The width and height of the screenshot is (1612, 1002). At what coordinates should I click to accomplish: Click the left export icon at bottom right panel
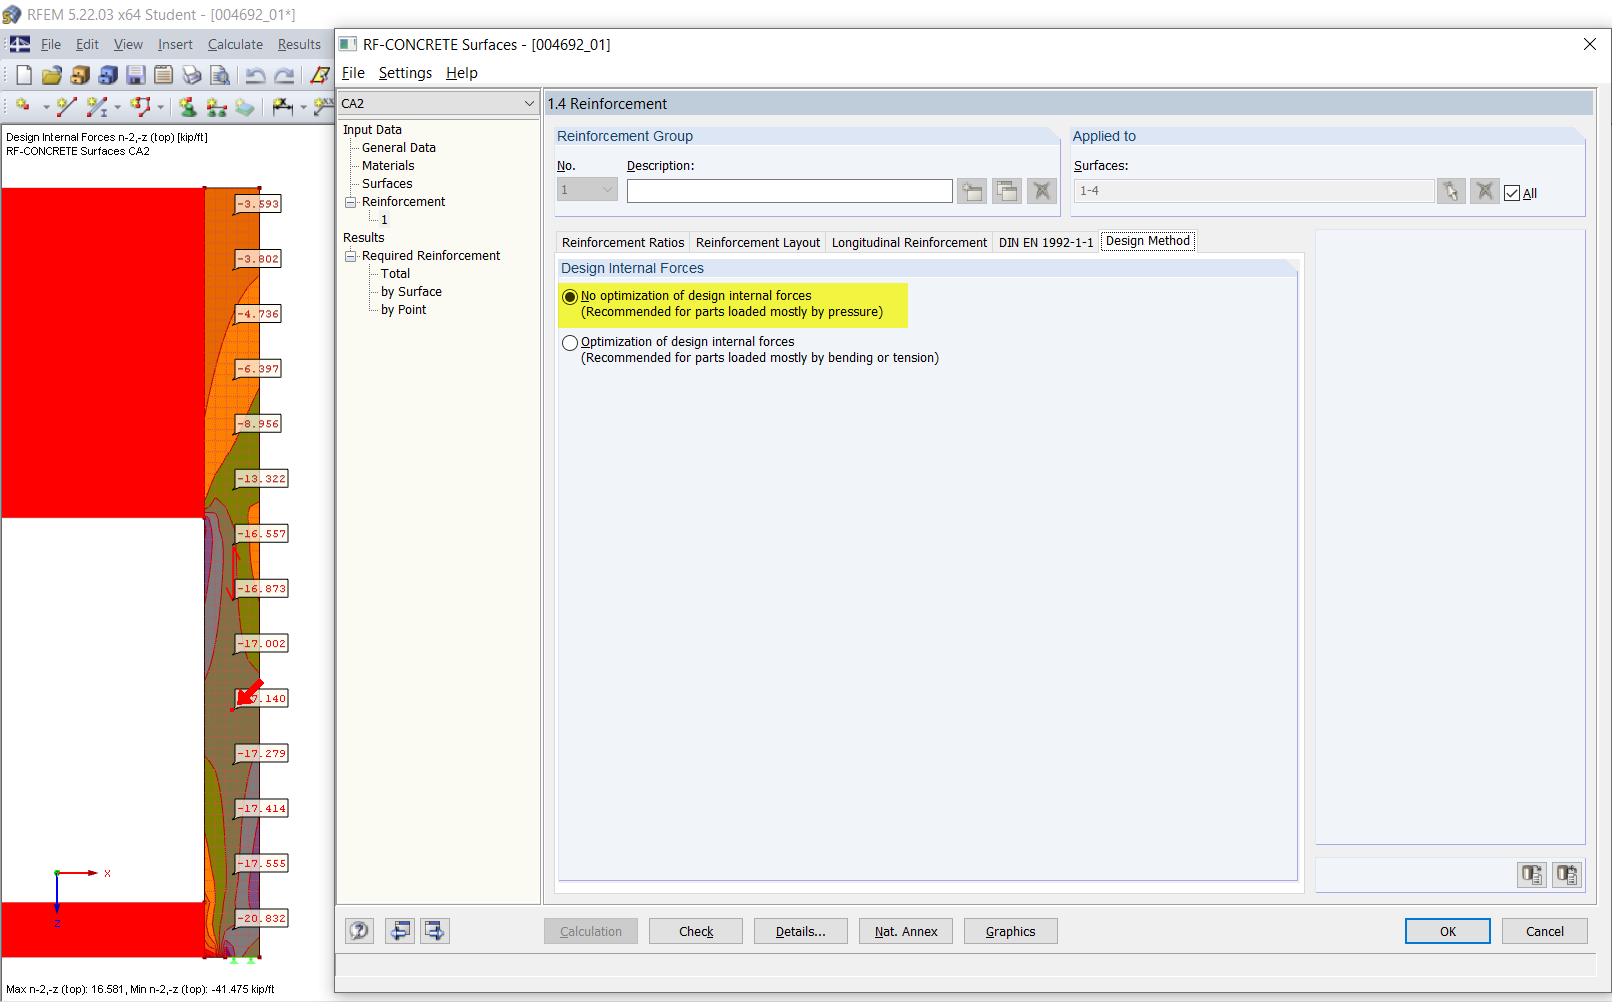pos(1532,875)
